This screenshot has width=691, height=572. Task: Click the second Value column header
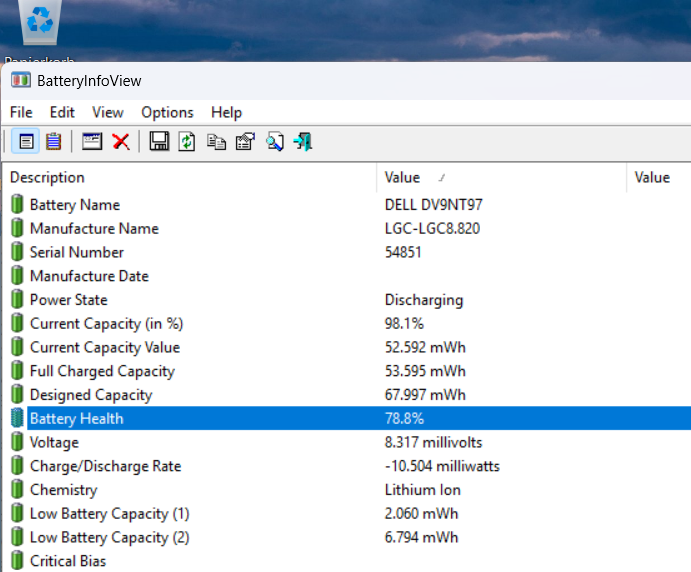[x=659, y=178]
